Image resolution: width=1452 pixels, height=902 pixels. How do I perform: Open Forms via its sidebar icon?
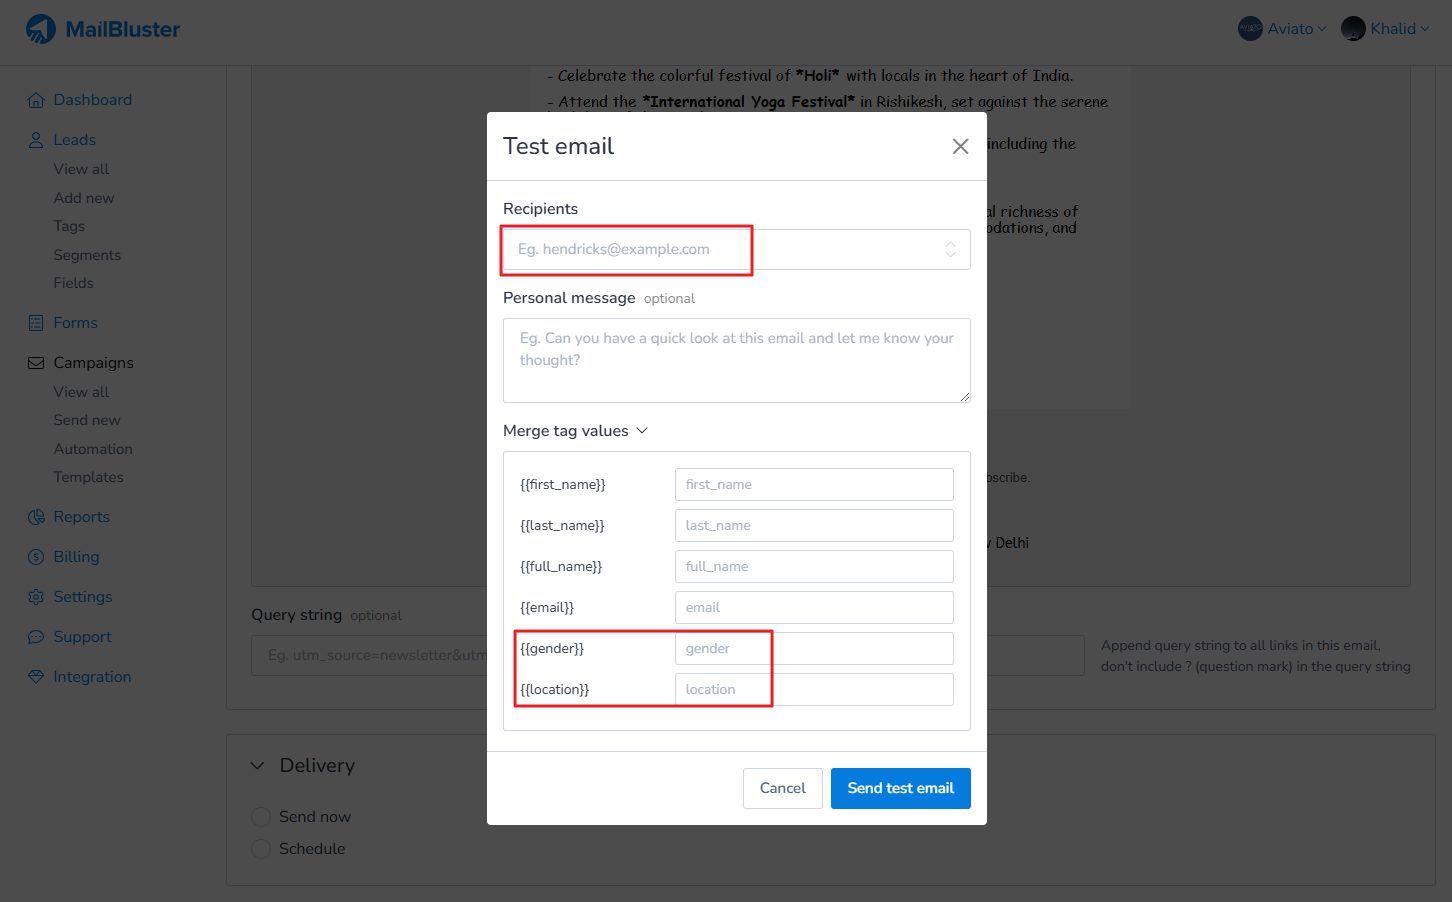35,322
